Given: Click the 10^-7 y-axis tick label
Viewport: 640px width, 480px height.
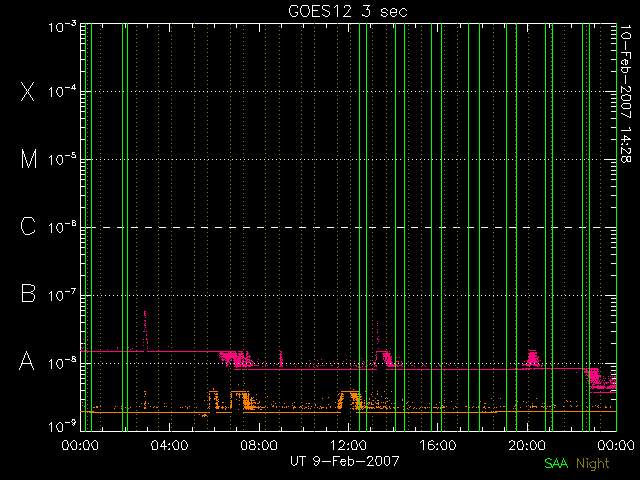Looking at the screenshot, I should pyautogui.click(x=62, y=295).
